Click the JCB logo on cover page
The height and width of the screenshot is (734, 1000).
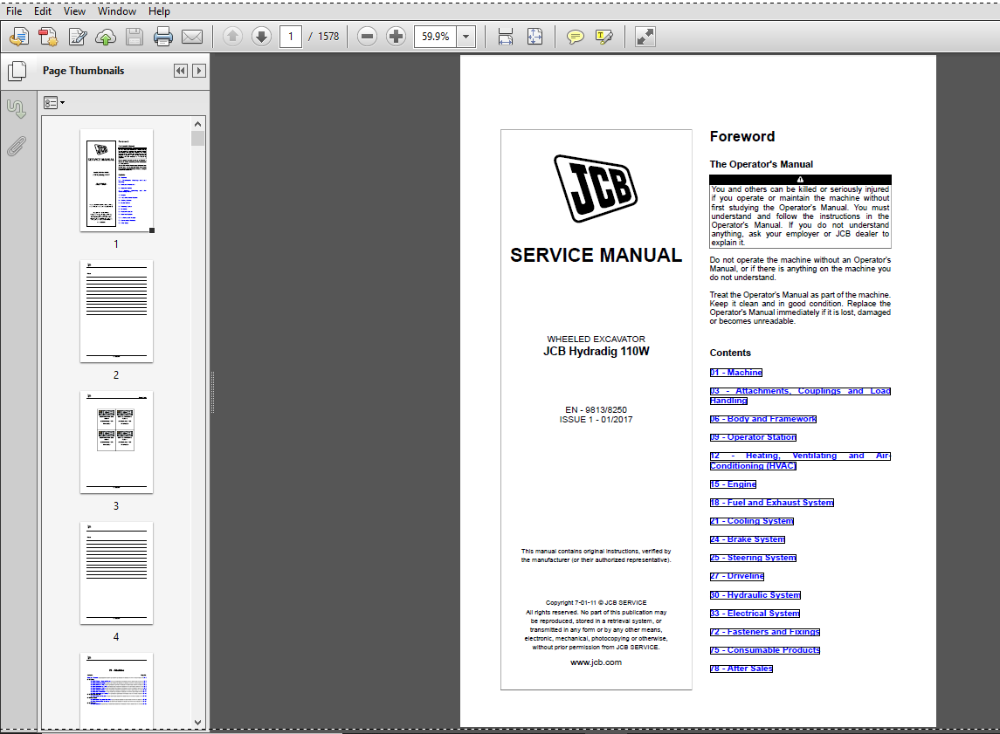click(x=596, y=189)
